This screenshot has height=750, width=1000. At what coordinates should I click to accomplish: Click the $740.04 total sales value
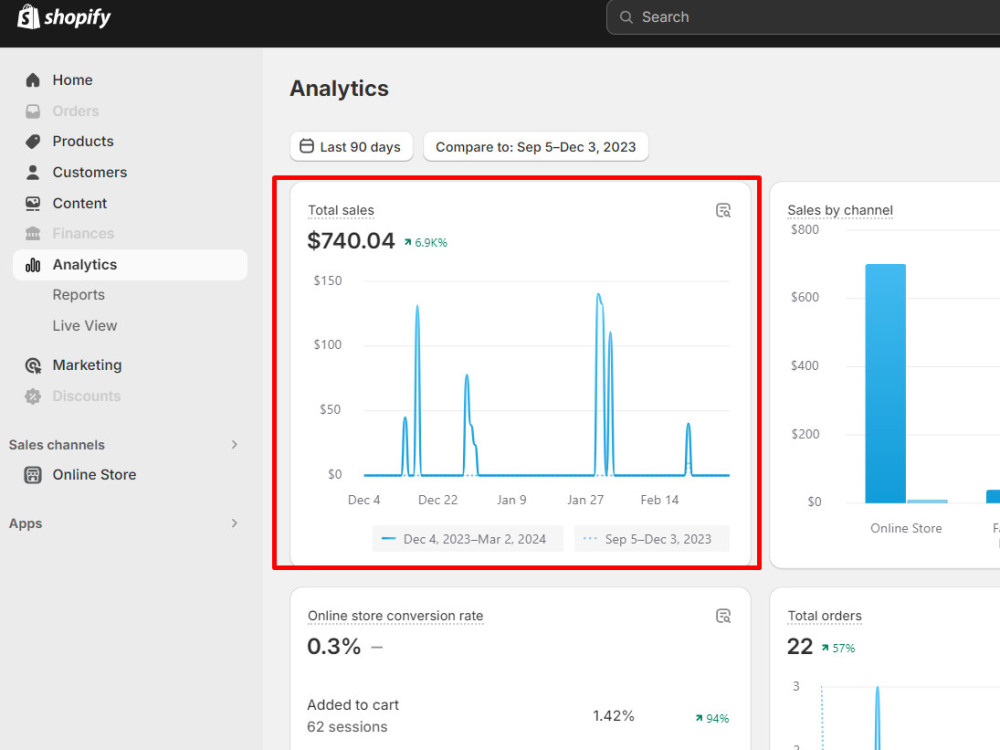point(351,241)
